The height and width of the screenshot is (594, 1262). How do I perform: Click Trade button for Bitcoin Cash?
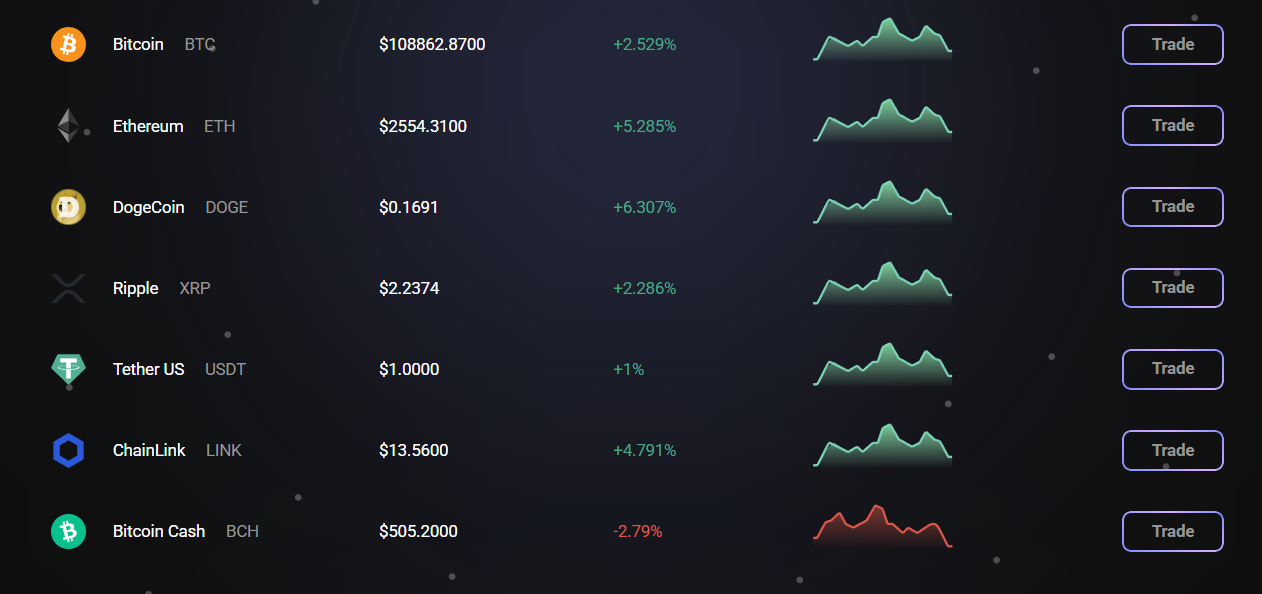(x=1173, y=531)
